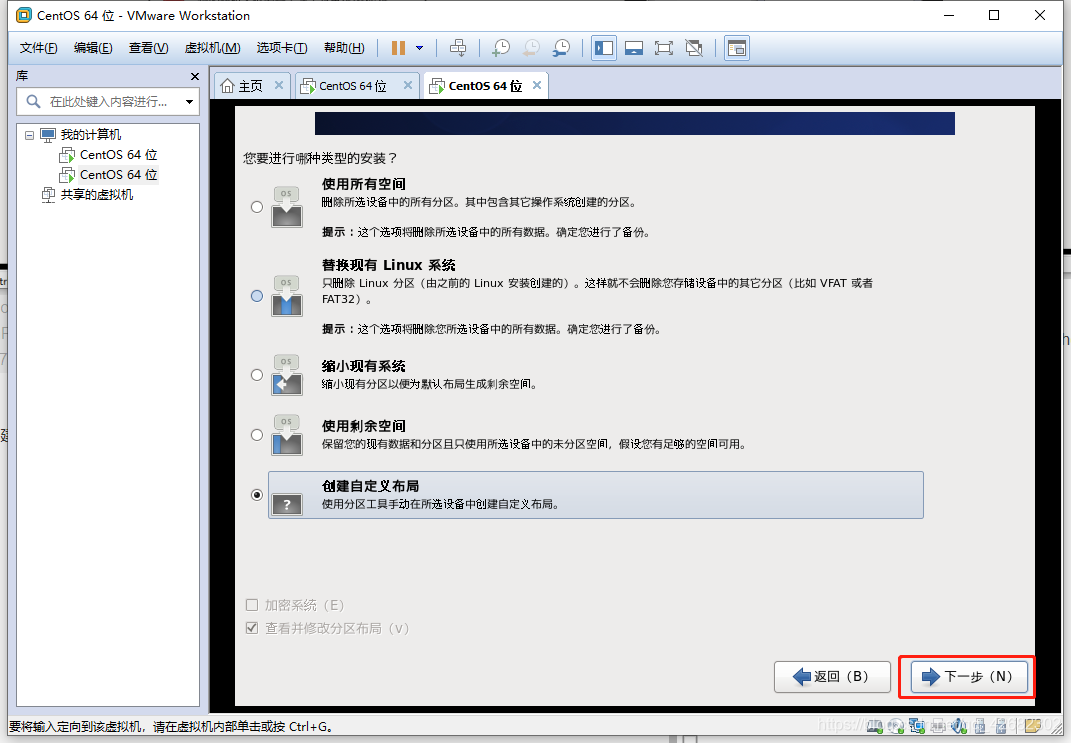Click the hard disk status bar icon

pos(874,726)
